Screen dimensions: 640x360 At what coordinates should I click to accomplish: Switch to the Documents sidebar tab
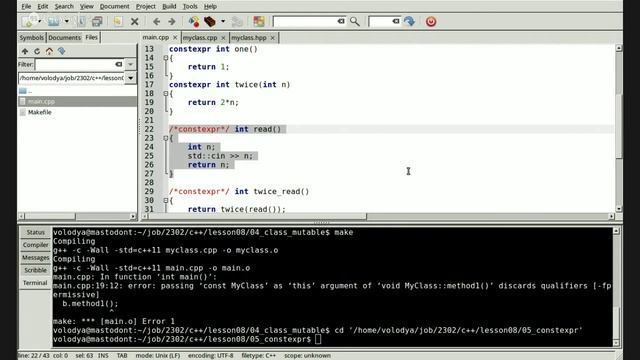pos(64,38)
